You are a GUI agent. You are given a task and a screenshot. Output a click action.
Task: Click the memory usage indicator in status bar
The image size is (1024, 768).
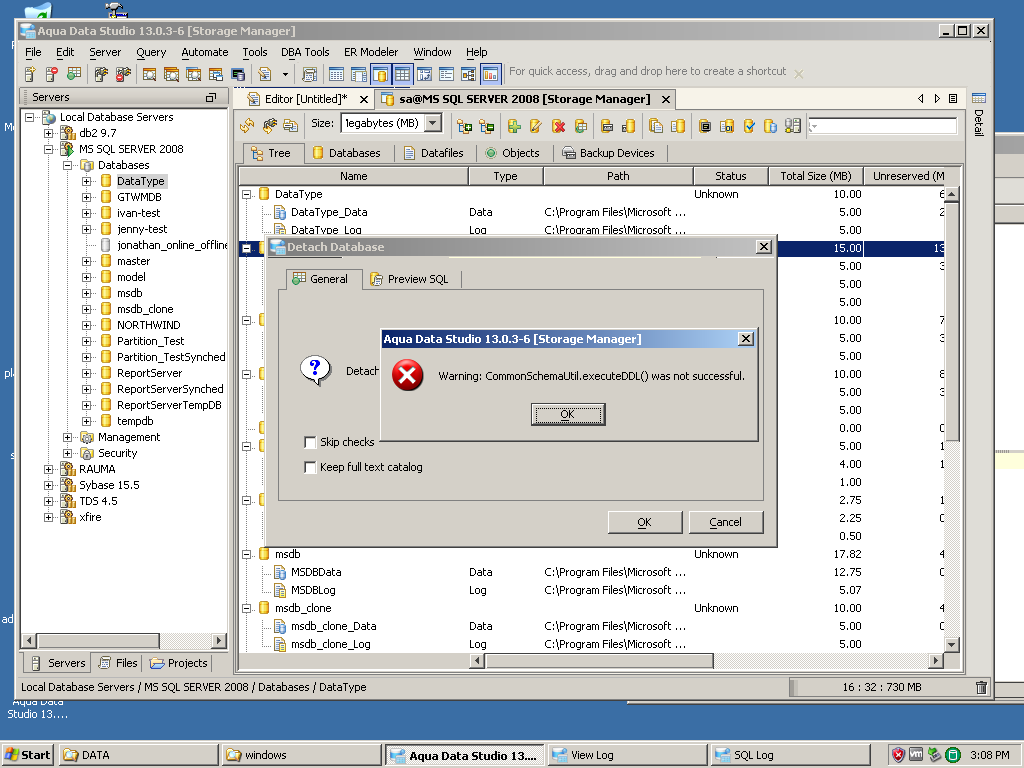click(x=882, y=687)
